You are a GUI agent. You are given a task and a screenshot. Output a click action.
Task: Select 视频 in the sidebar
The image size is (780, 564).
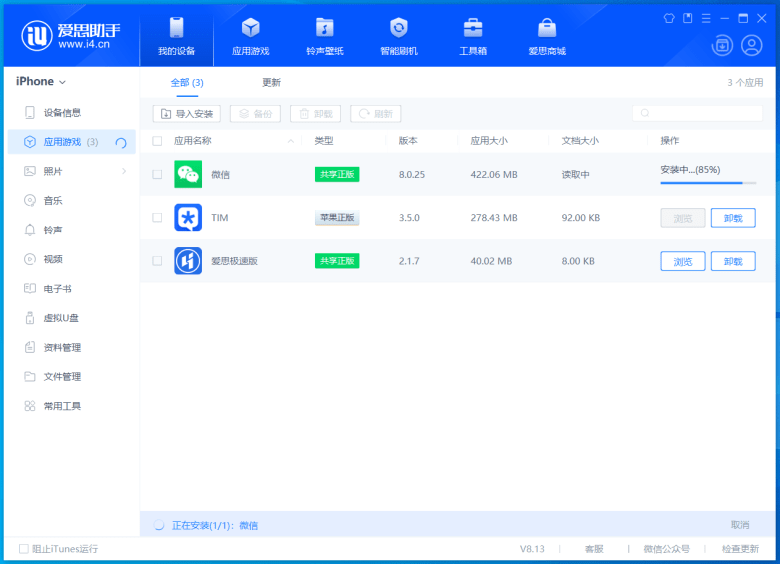coord(72,259)
